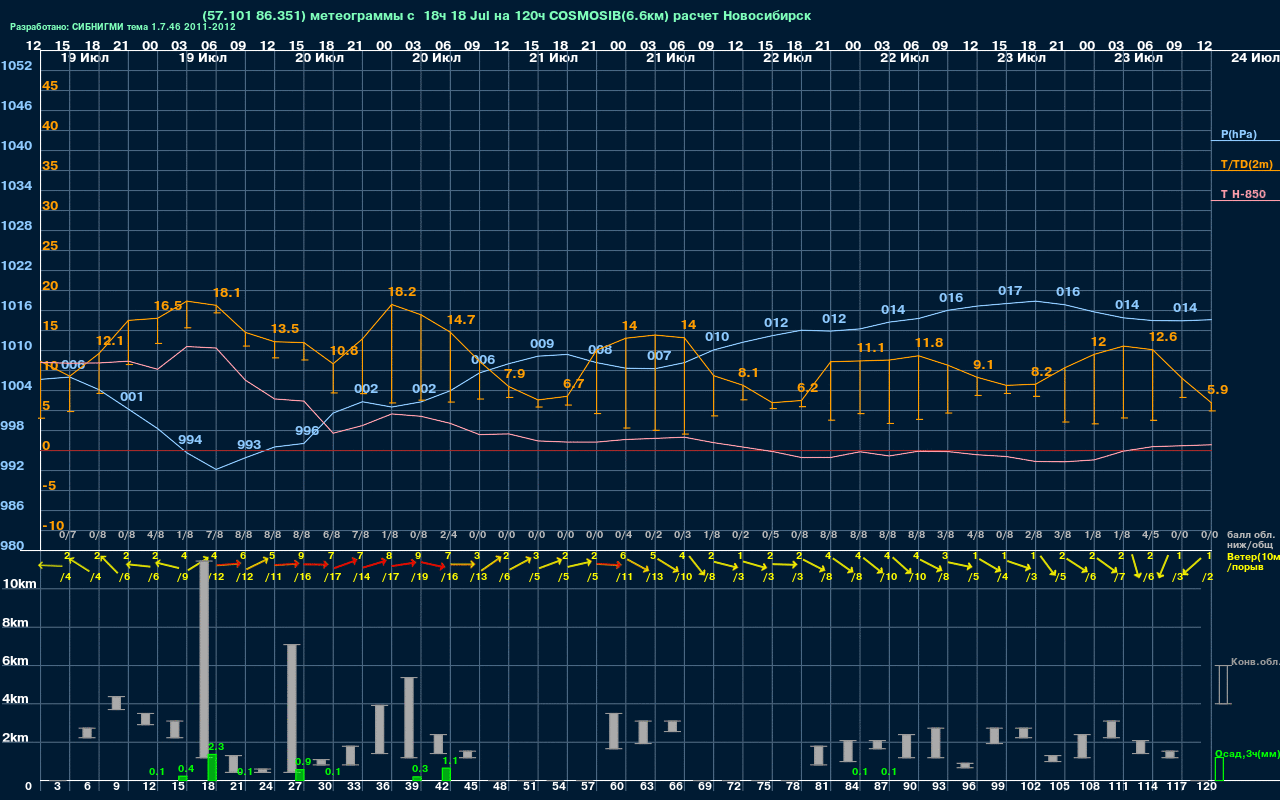Image resolution: width=1280 pixels, height=800 pixels.
Task: Click temperature value 14.7
Action: point(461,320)
